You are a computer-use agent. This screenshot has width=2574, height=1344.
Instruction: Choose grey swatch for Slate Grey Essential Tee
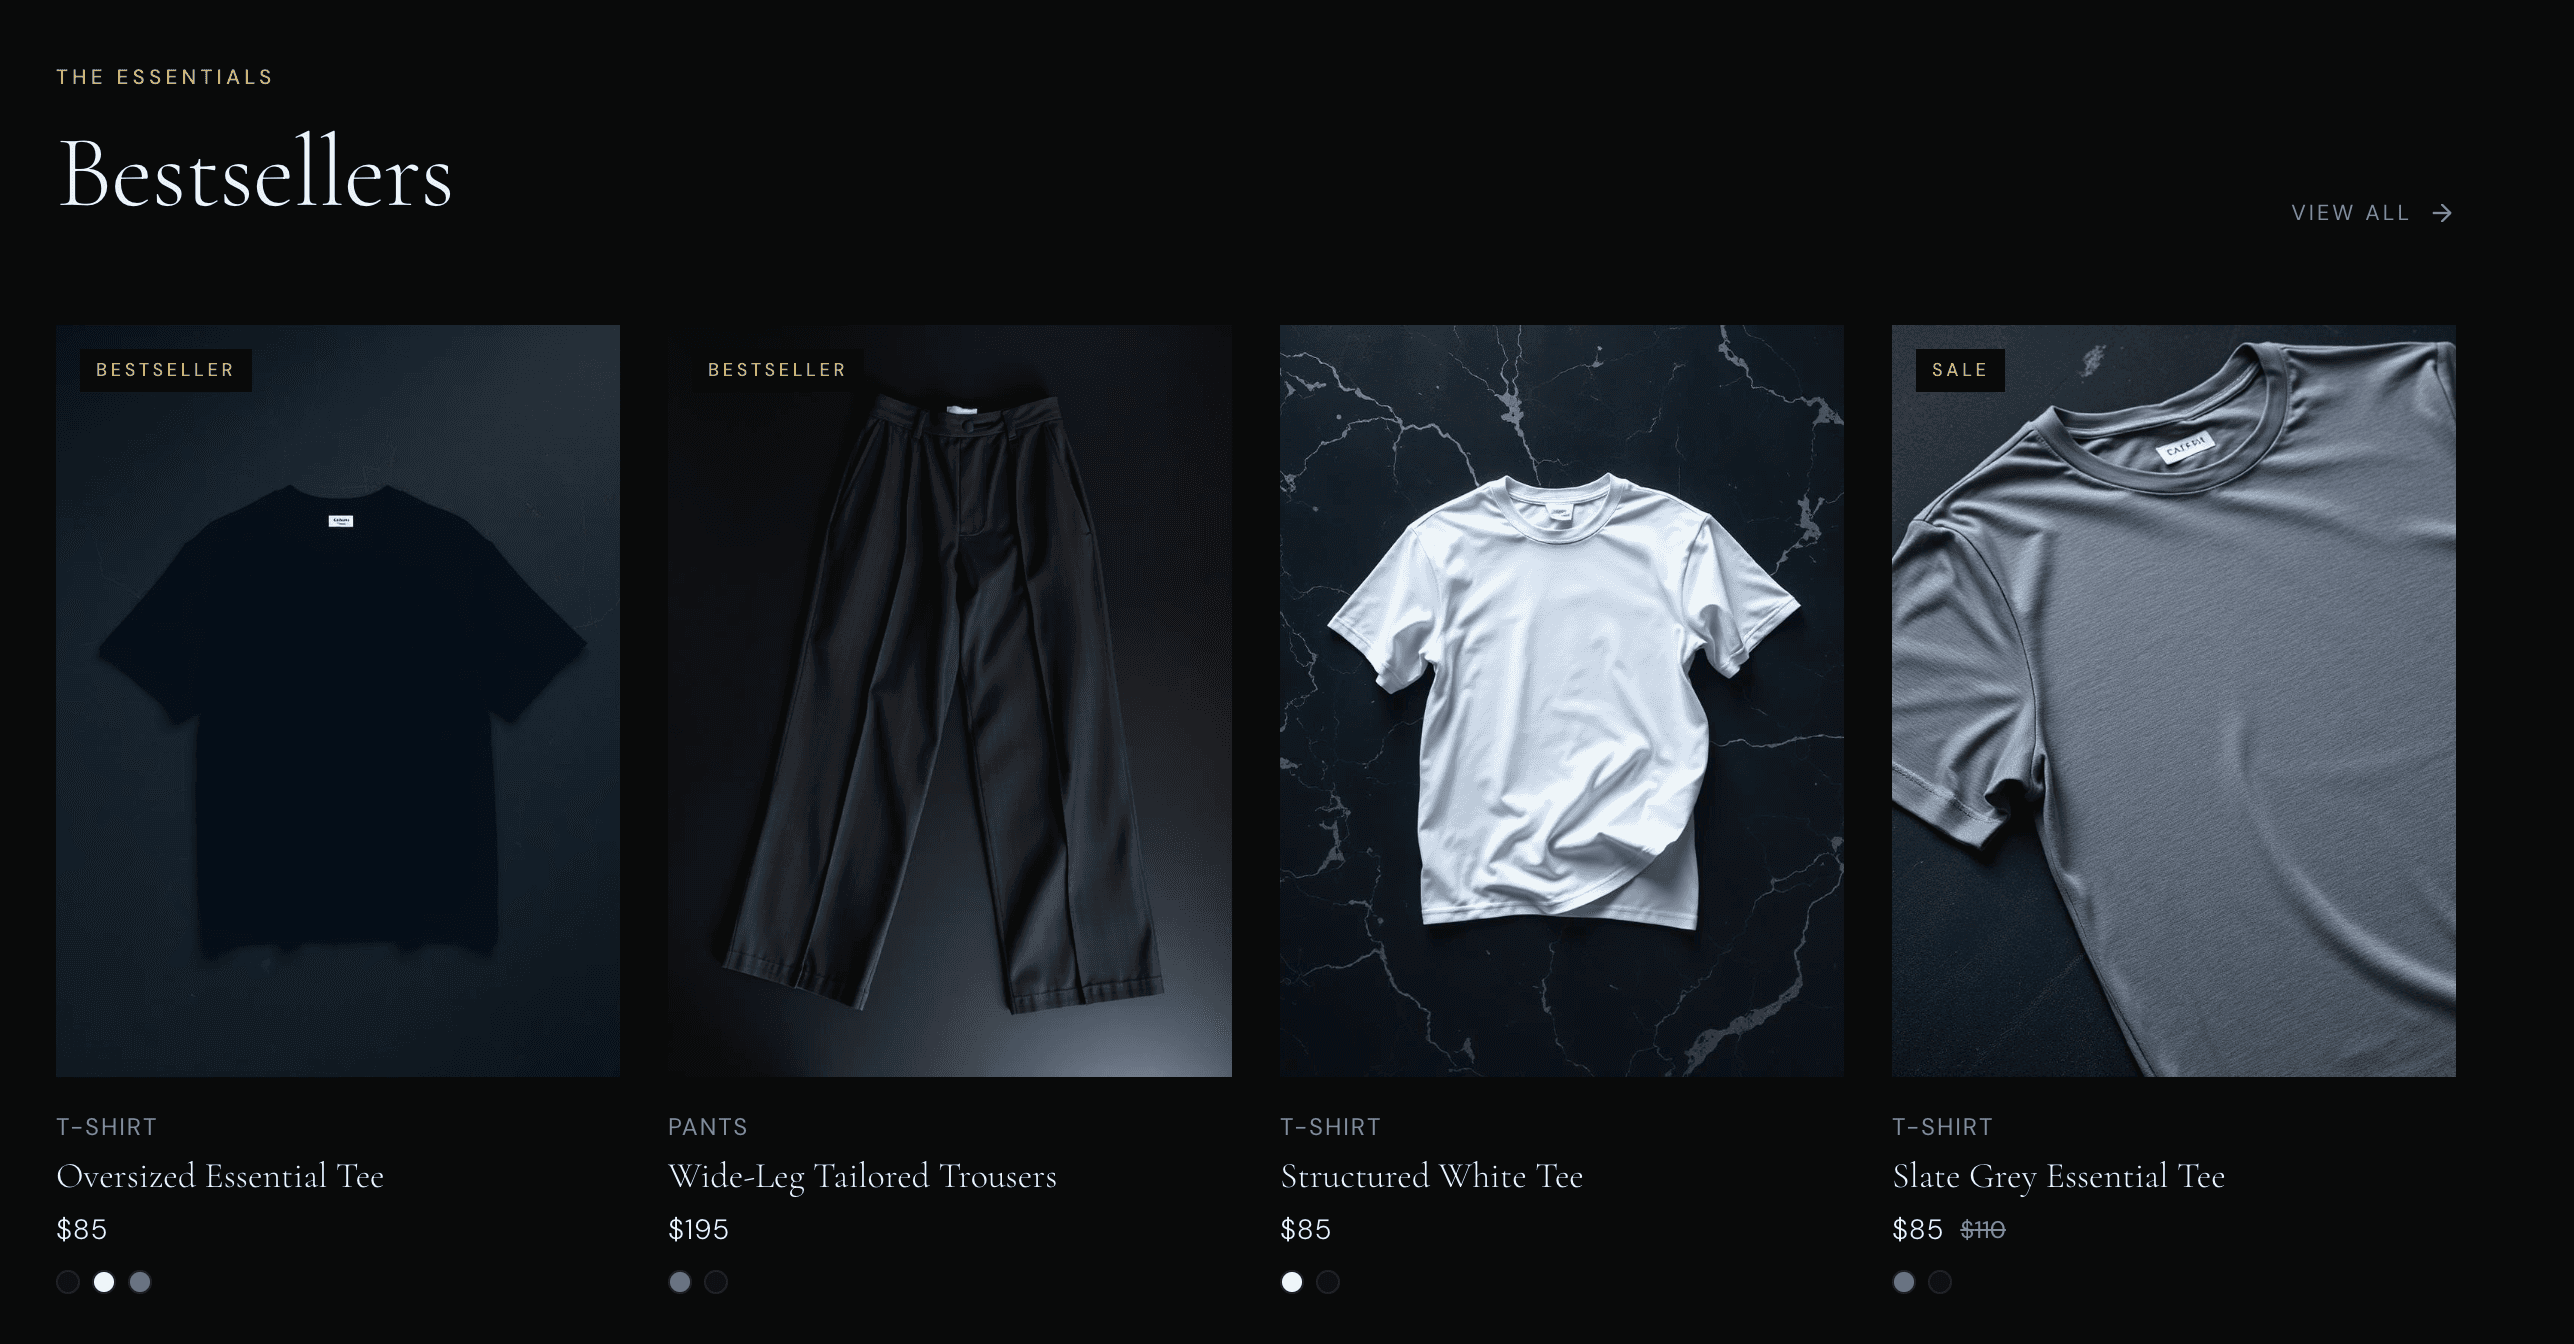click(x=1904, y=1282)
